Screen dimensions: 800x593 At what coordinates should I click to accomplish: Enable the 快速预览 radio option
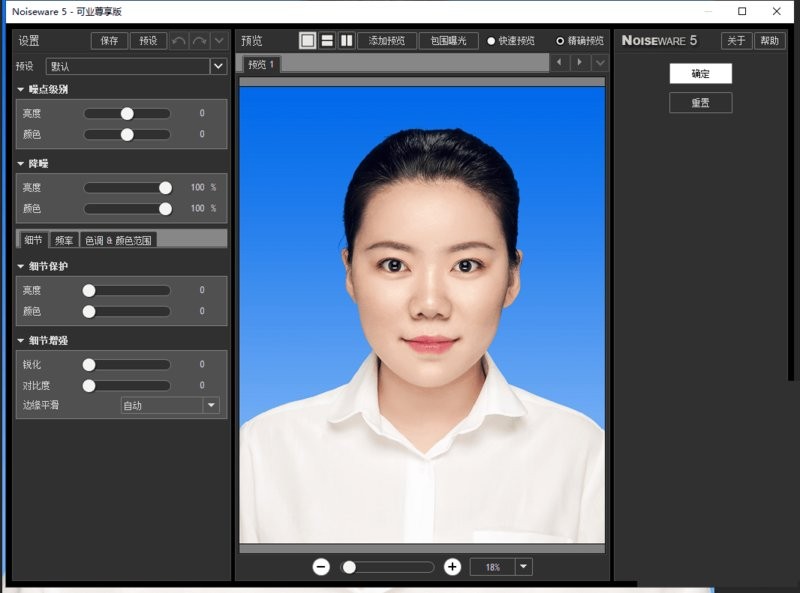point(491,41)
